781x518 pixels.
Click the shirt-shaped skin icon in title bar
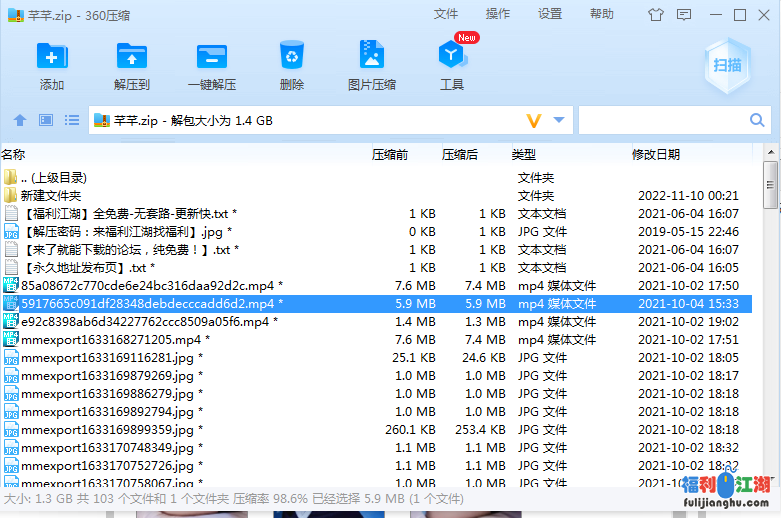pyautogui.click(x=656, y=14)
